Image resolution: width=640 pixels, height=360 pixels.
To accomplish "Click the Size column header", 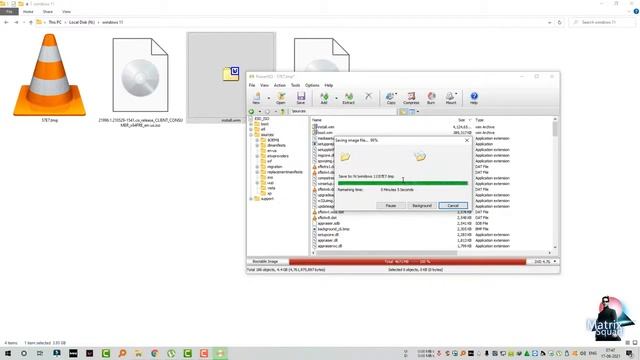I will click(462, 120).
